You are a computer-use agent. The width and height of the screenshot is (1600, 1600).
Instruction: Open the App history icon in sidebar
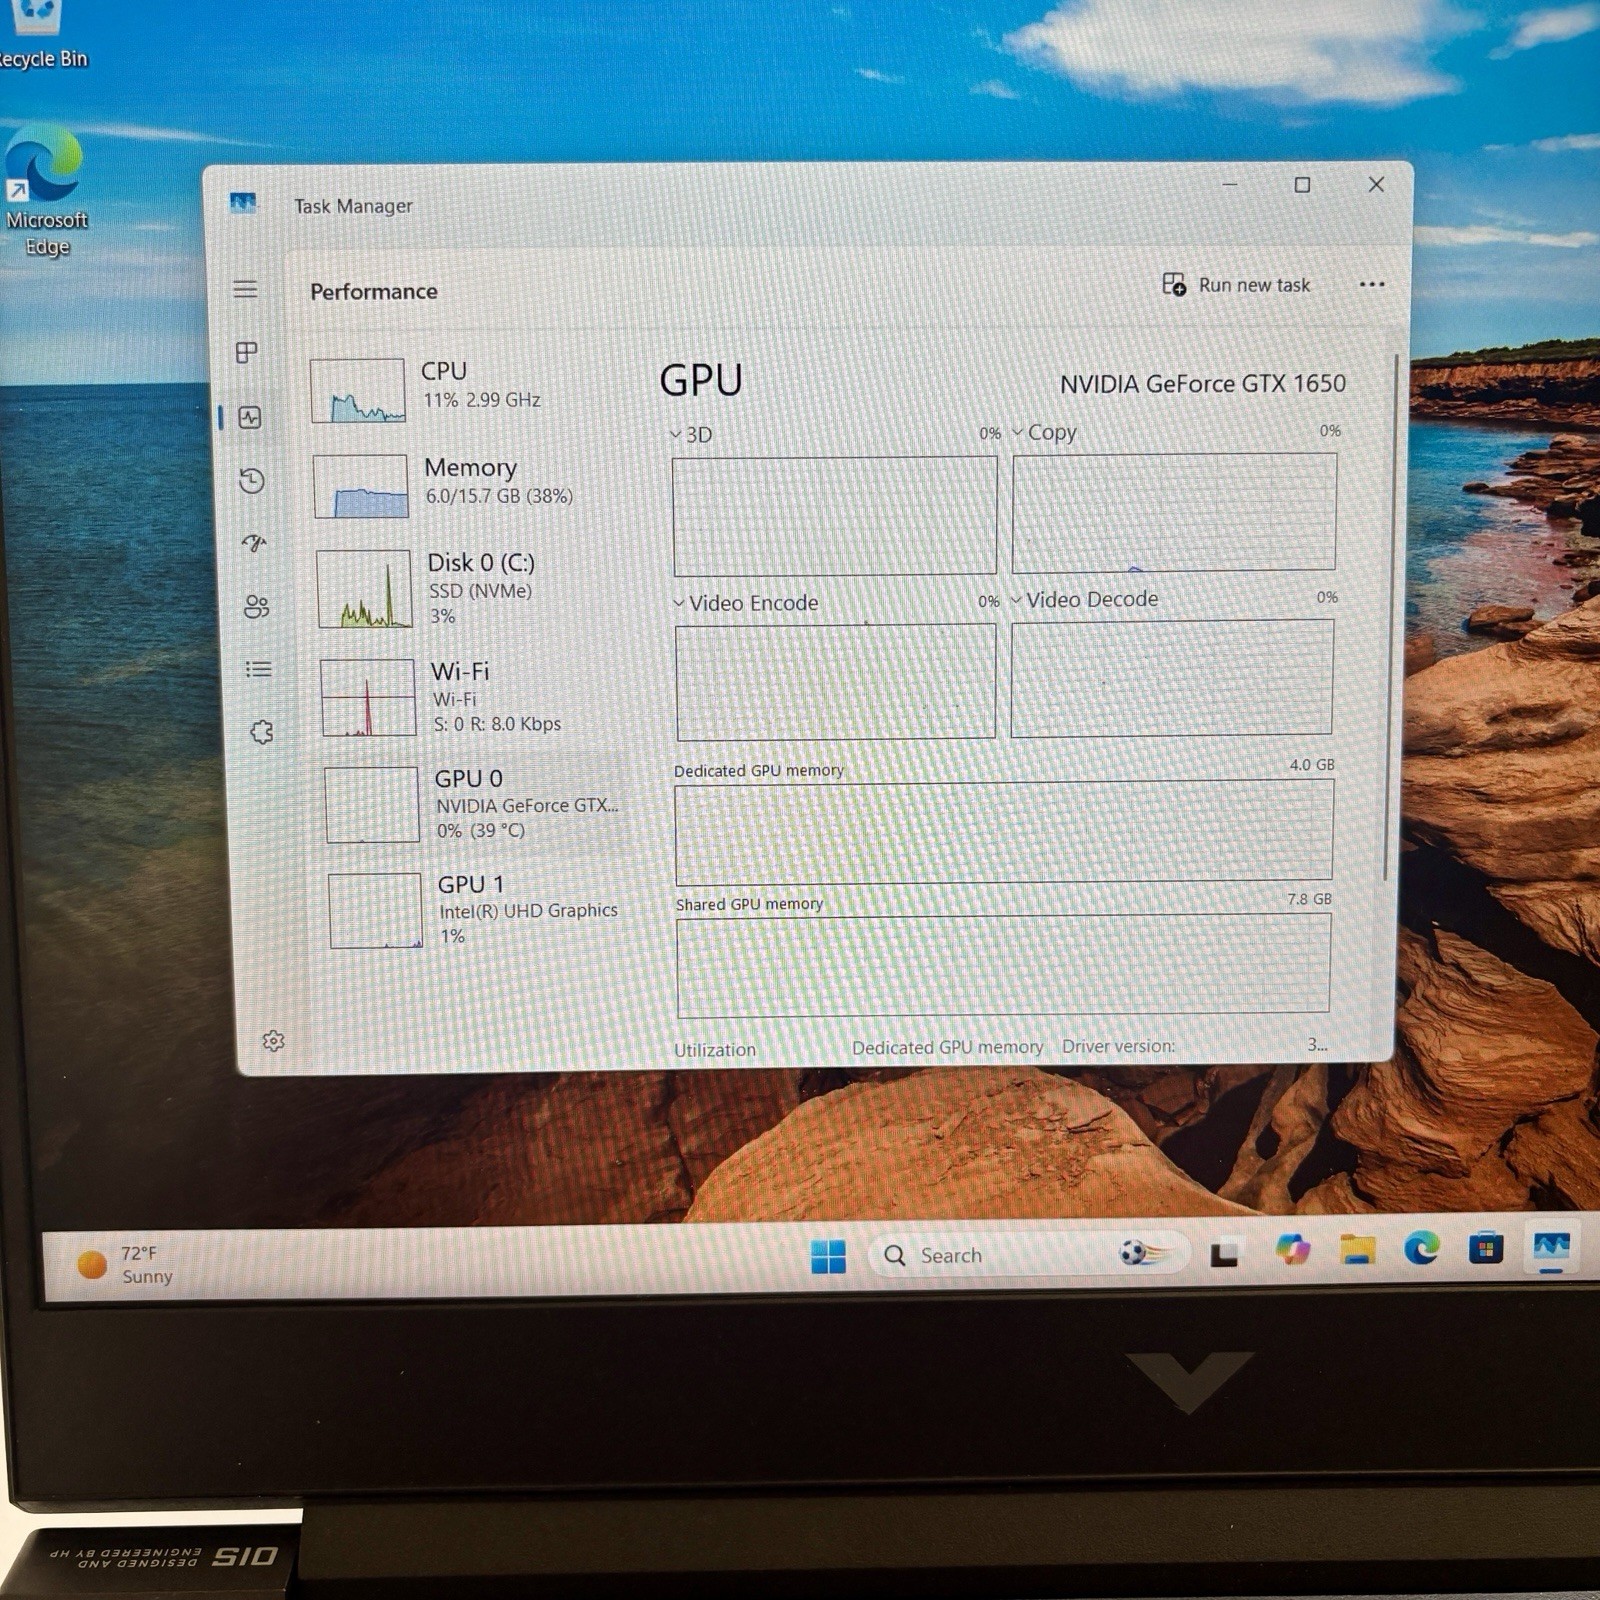pos(252,481)
